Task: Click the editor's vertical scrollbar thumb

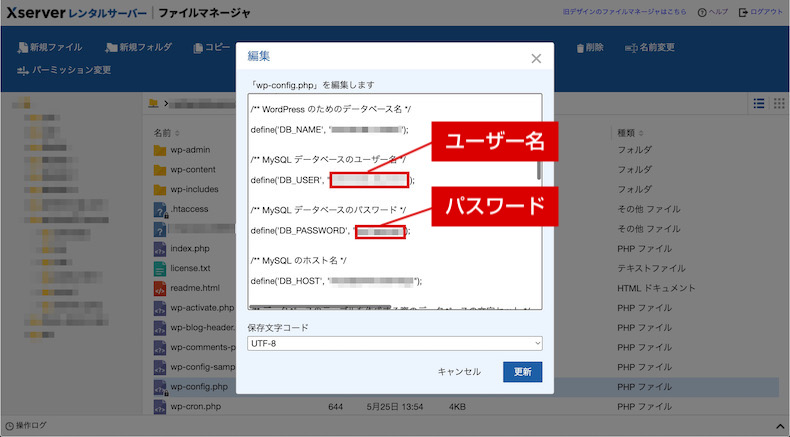Action: pos(539,170)
